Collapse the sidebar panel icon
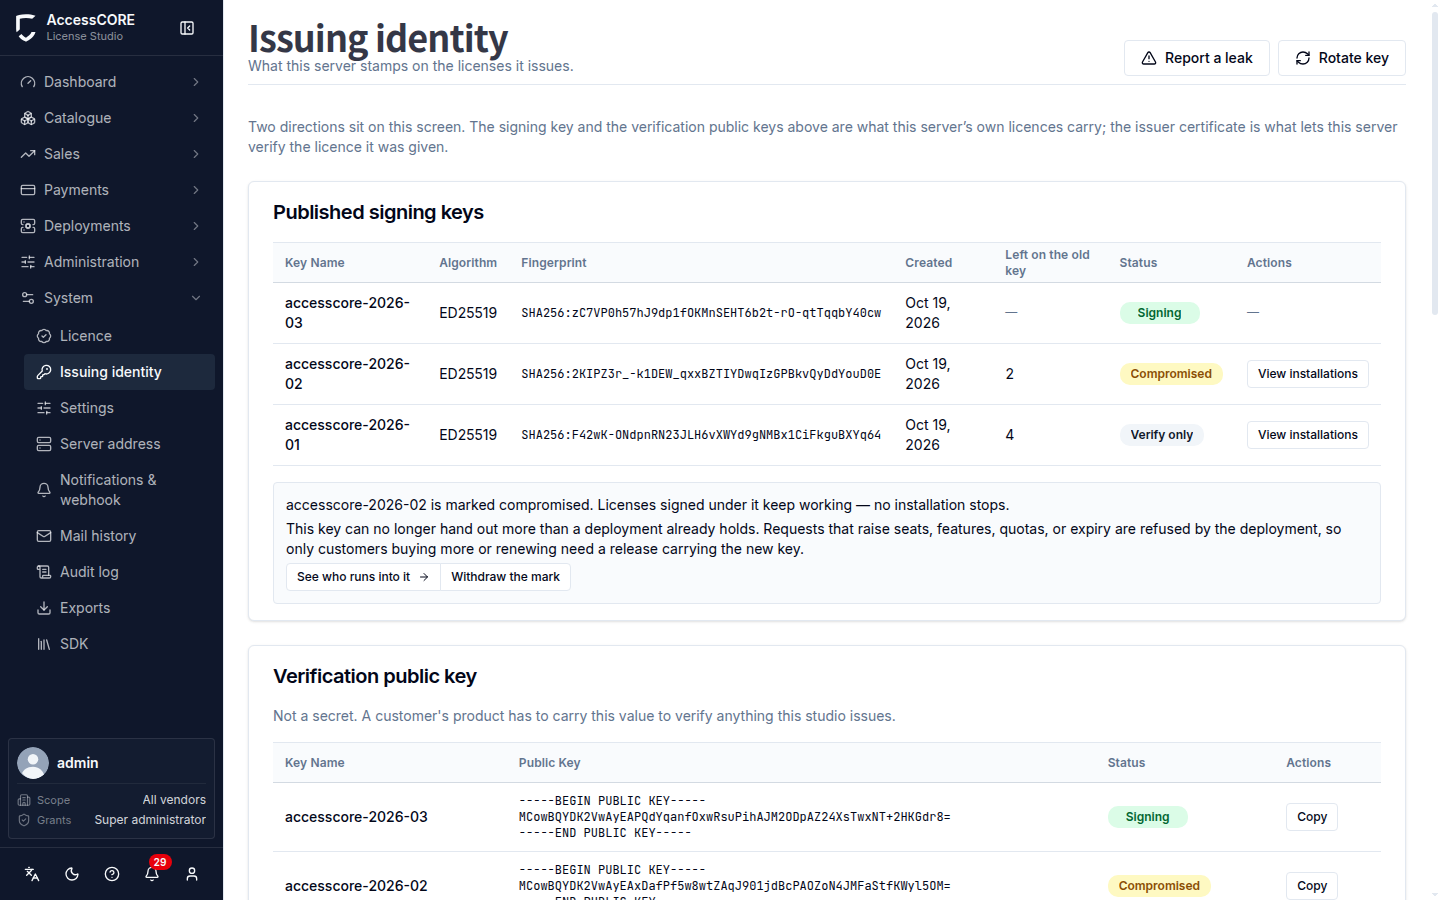 point(187,28)
